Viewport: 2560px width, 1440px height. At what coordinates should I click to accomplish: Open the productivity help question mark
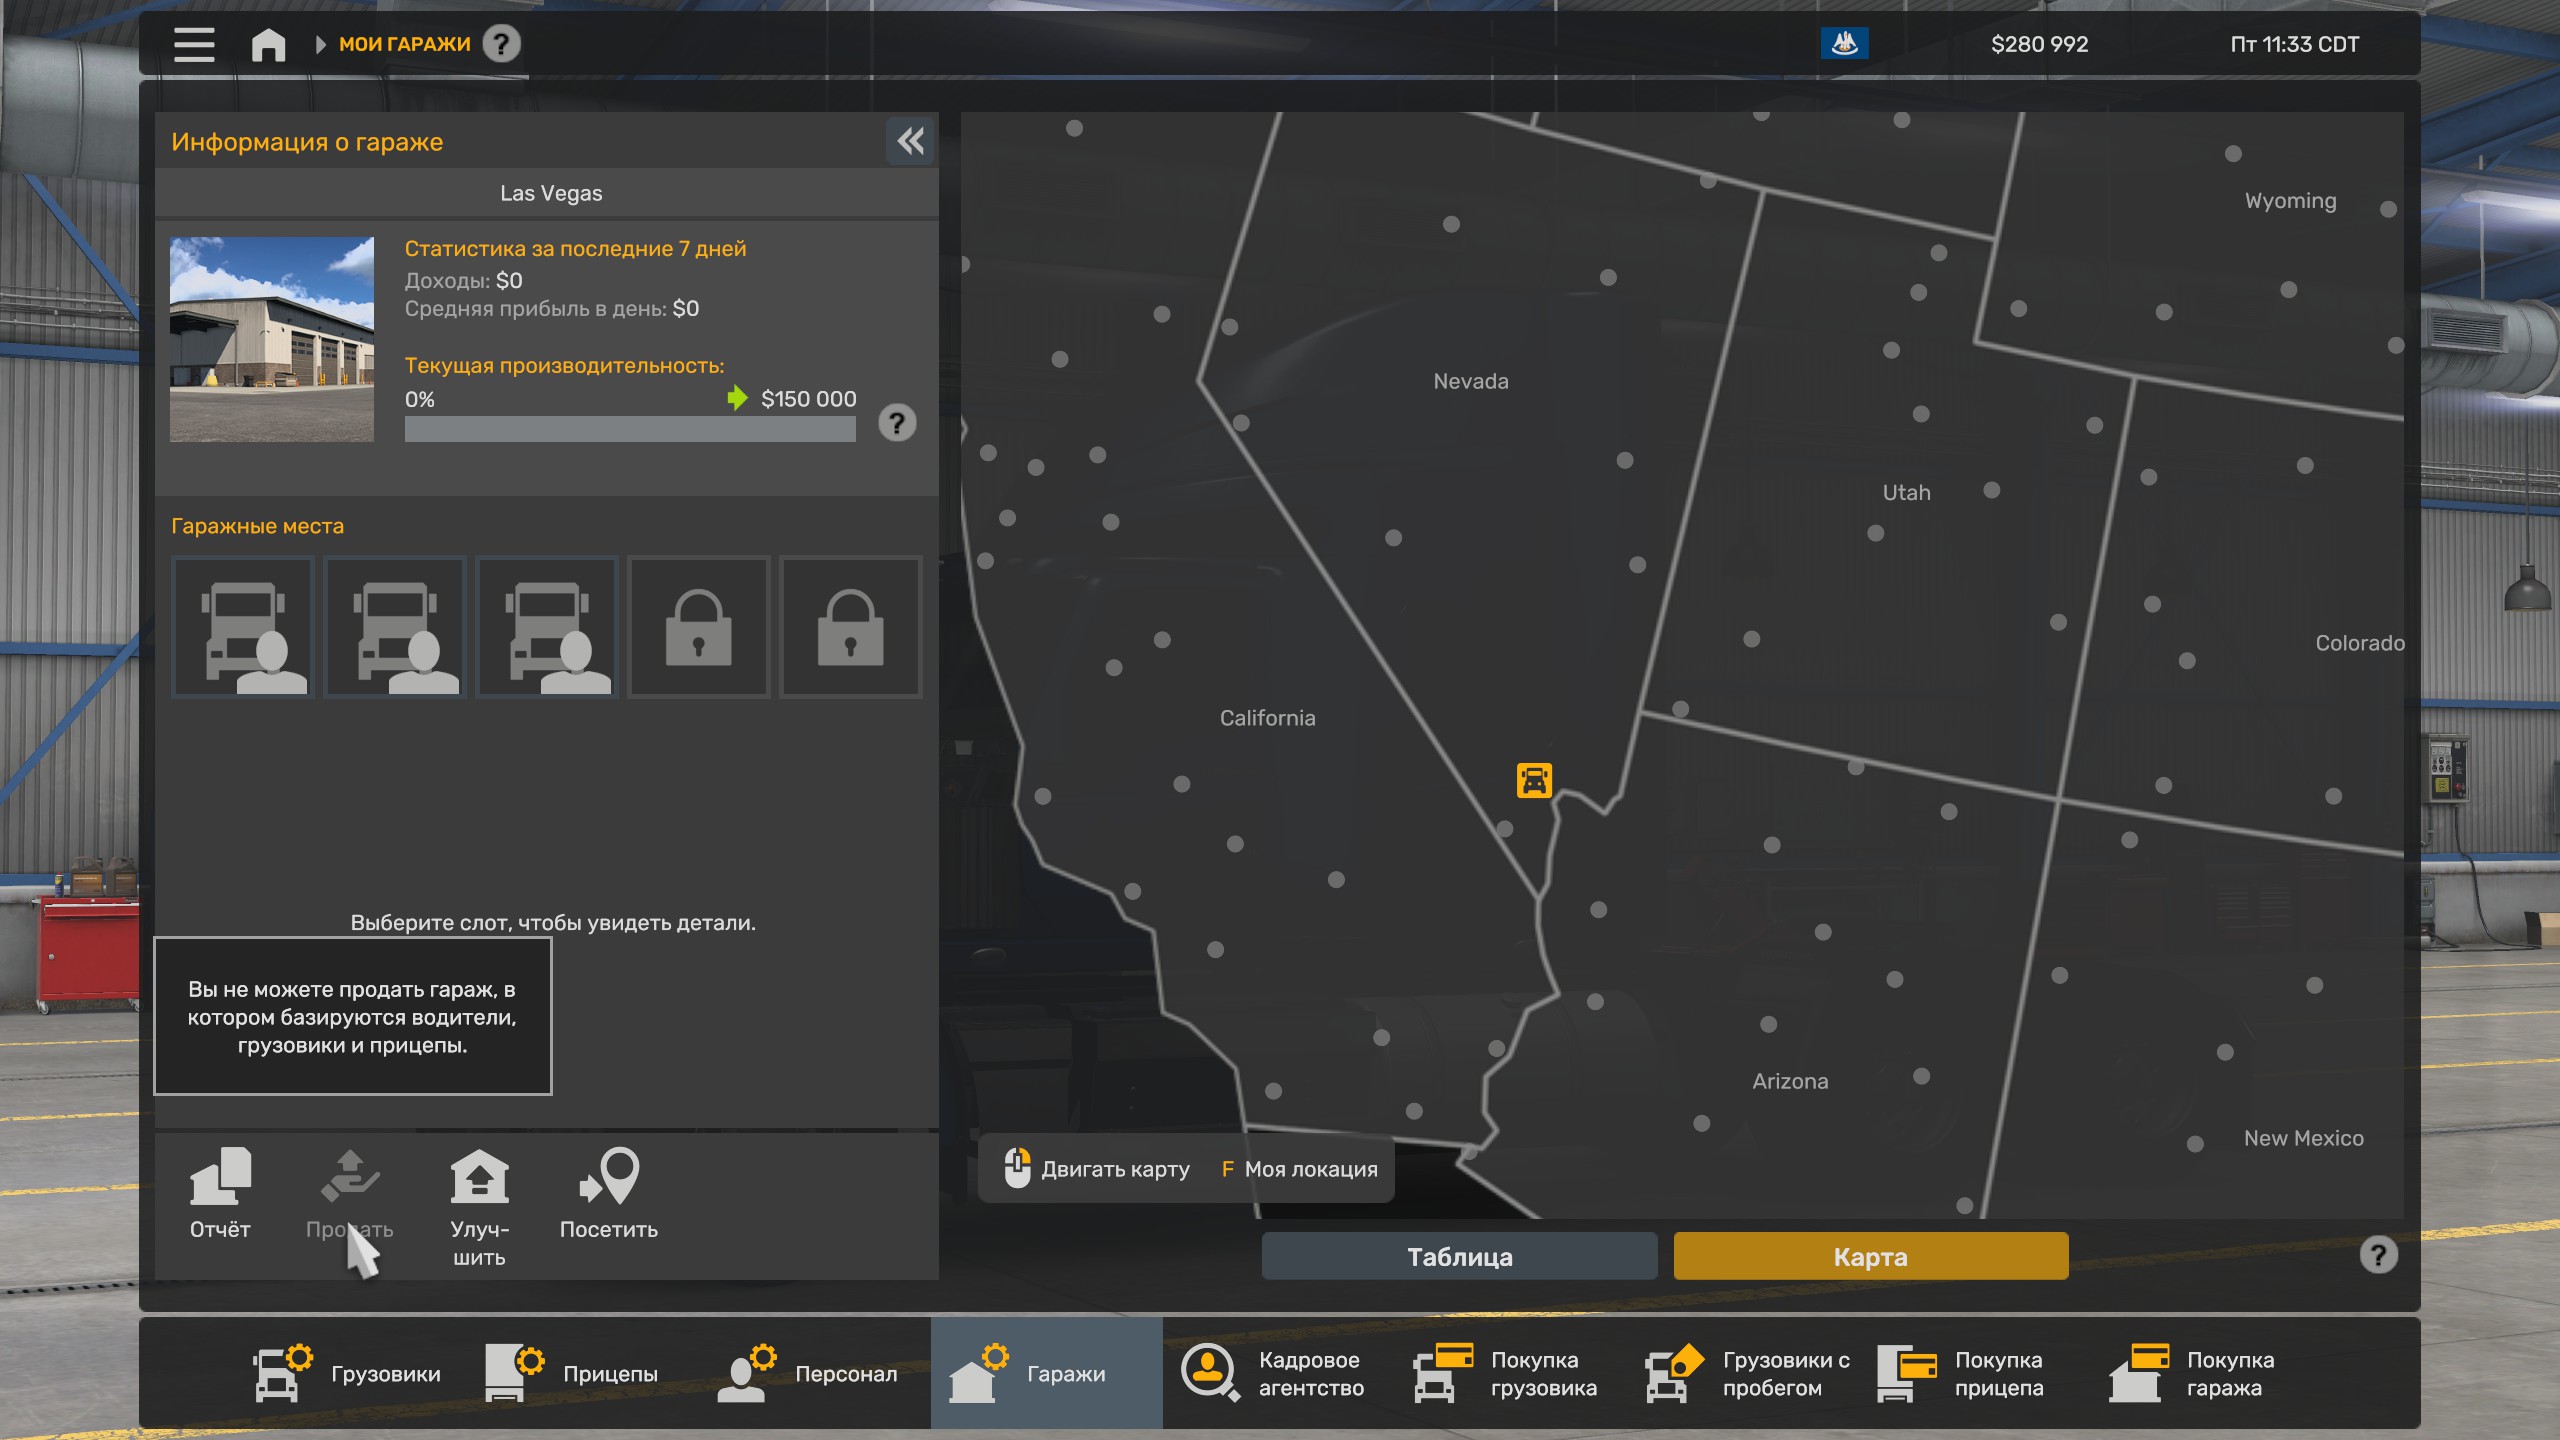(x=896, y=423)
